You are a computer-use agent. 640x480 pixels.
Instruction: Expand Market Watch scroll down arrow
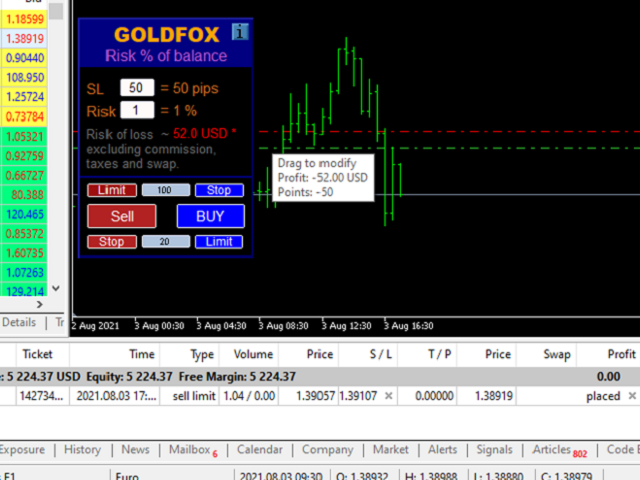[x=56, y=288]
